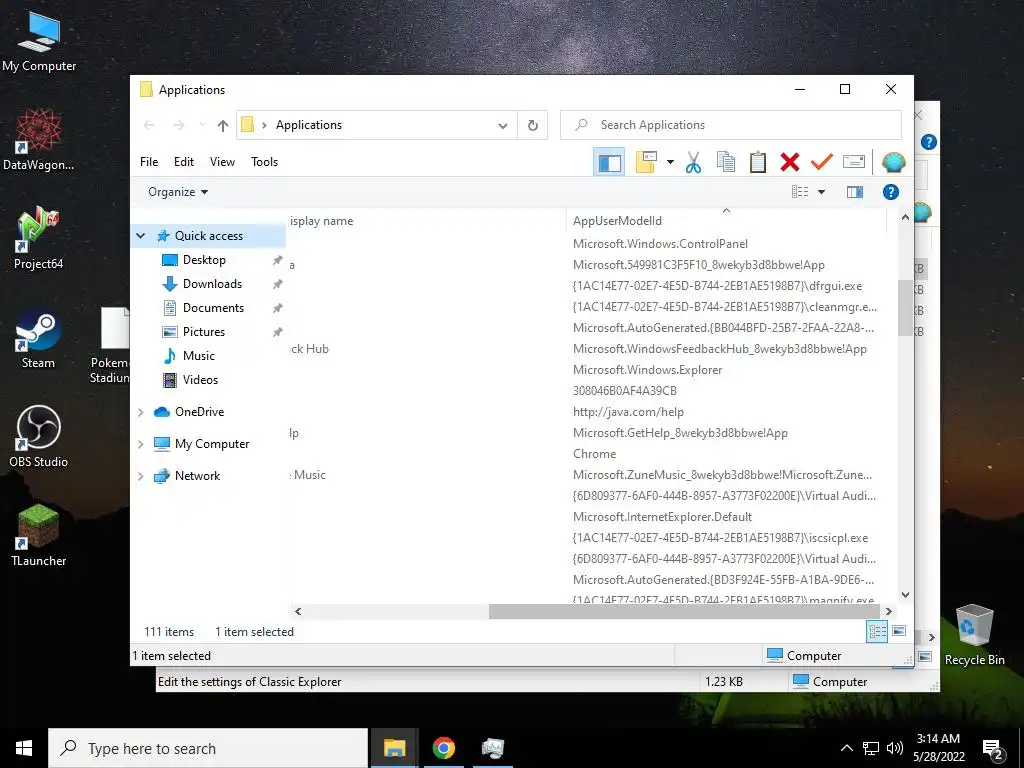Open the Windows Start button

coord(24,748)
